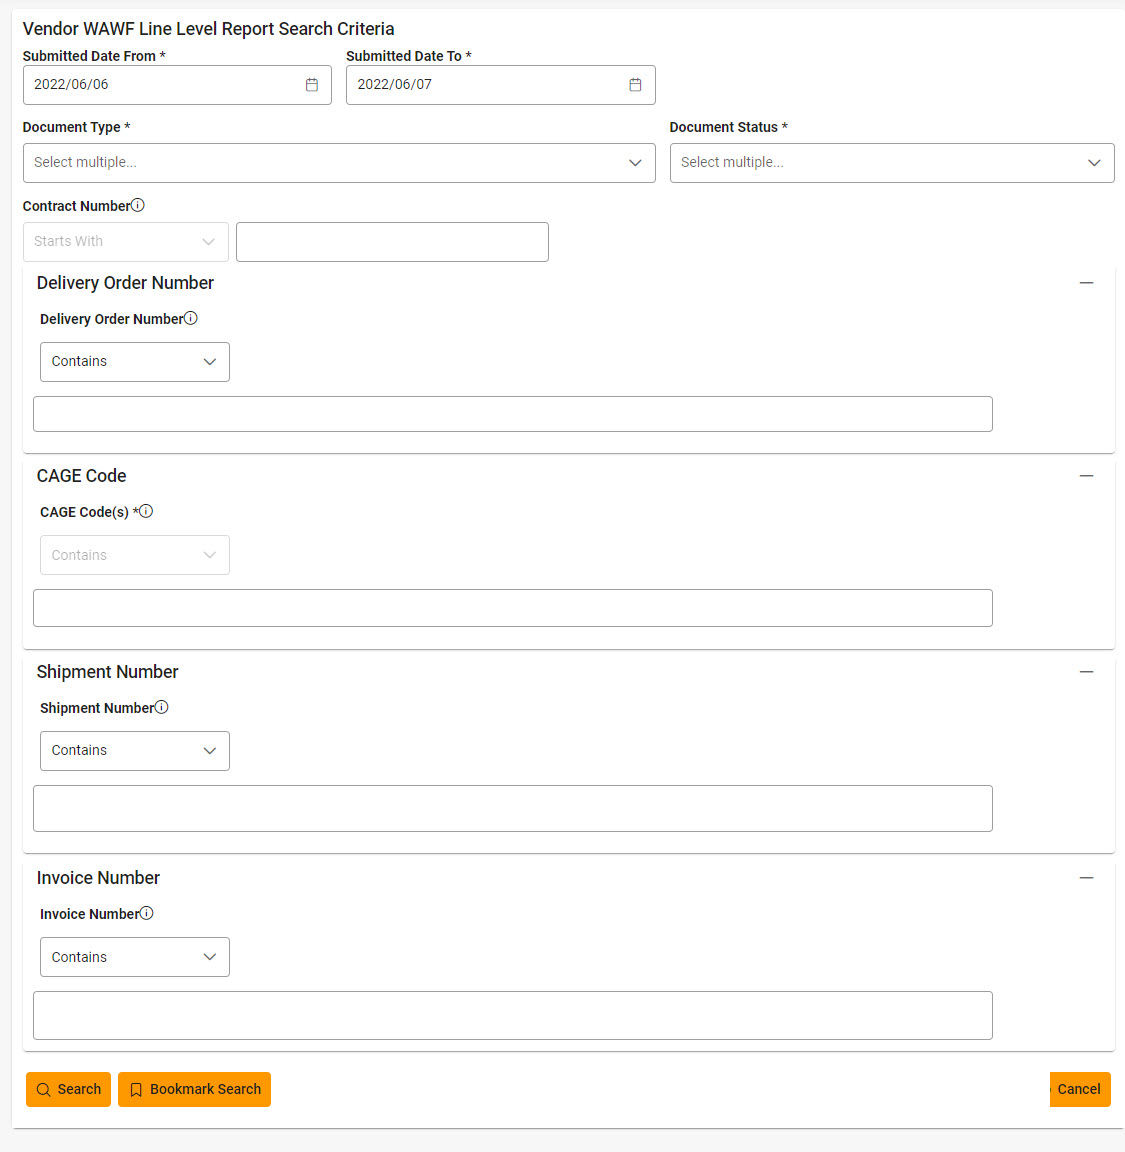Click the Cancel button
Viewport: 1125px width, 1152px height.
pos(1079,1090)
